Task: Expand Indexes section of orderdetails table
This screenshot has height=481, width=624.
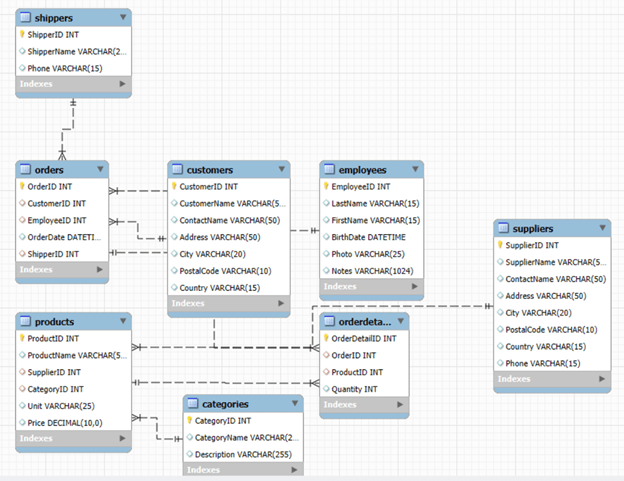Action: [400, 405]
